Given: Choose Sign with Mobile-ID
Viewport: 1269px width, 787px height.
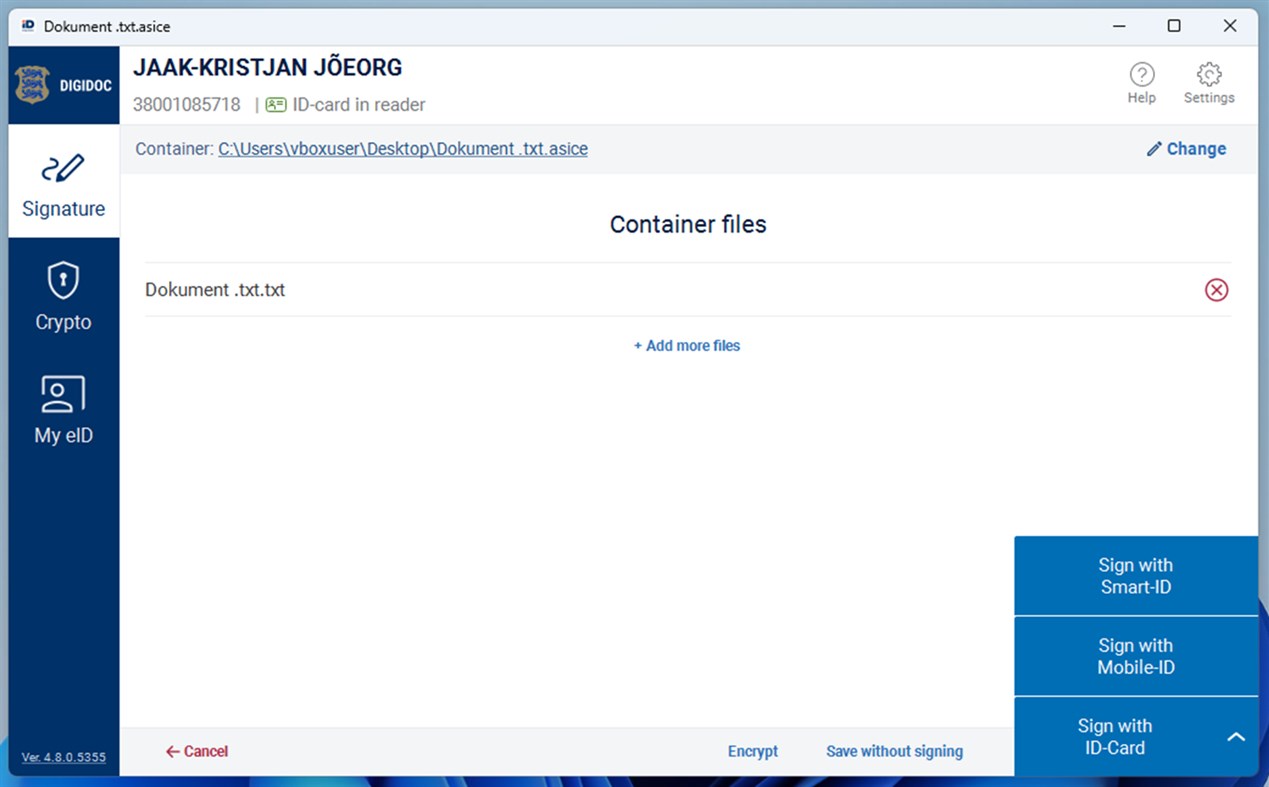Looking at the screenshot, I should tap(1136, 657).
